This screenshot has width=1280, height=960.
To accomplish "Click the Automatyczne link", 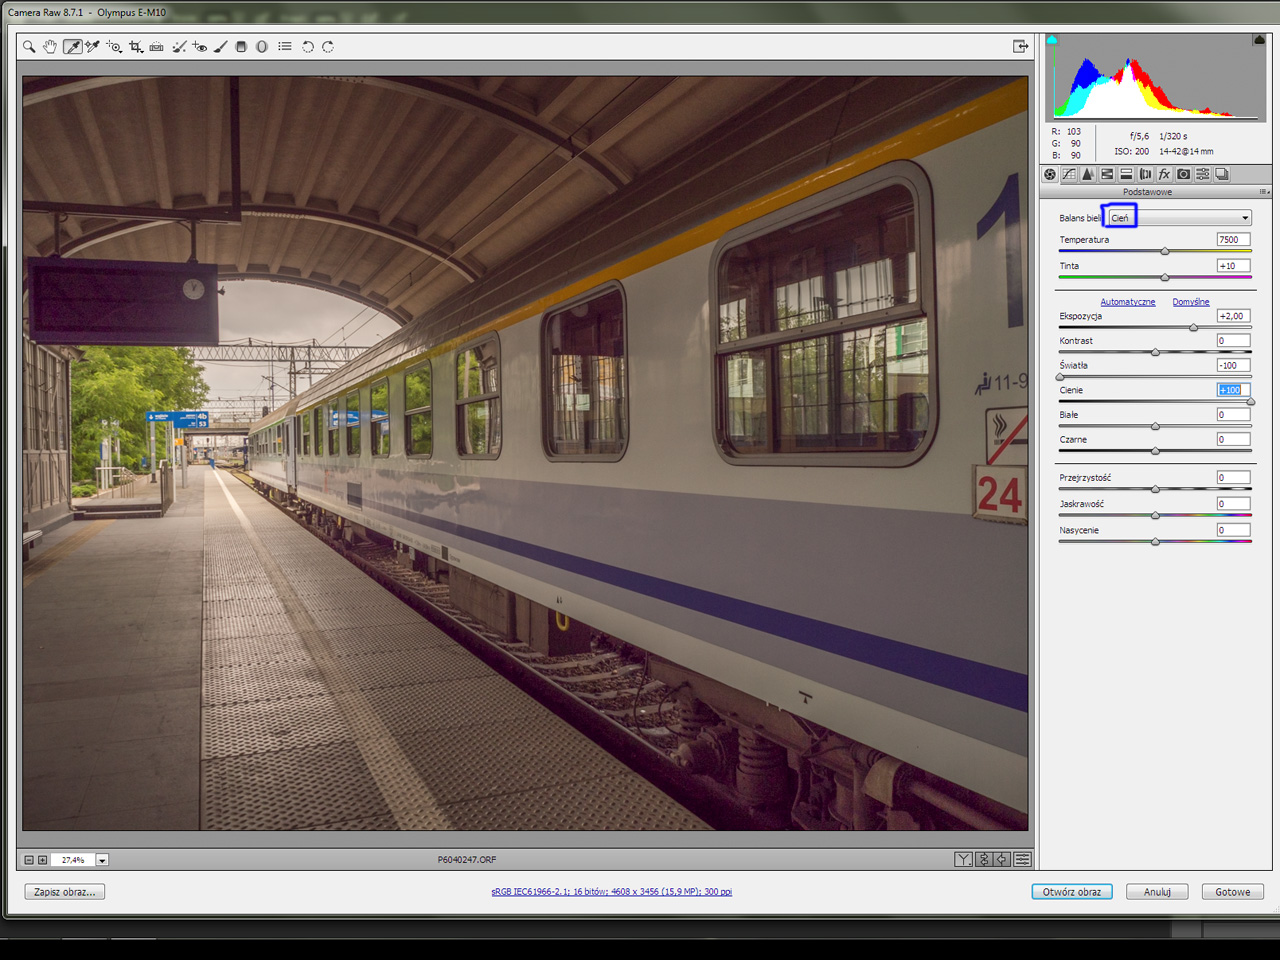I will click(1127, 302).
